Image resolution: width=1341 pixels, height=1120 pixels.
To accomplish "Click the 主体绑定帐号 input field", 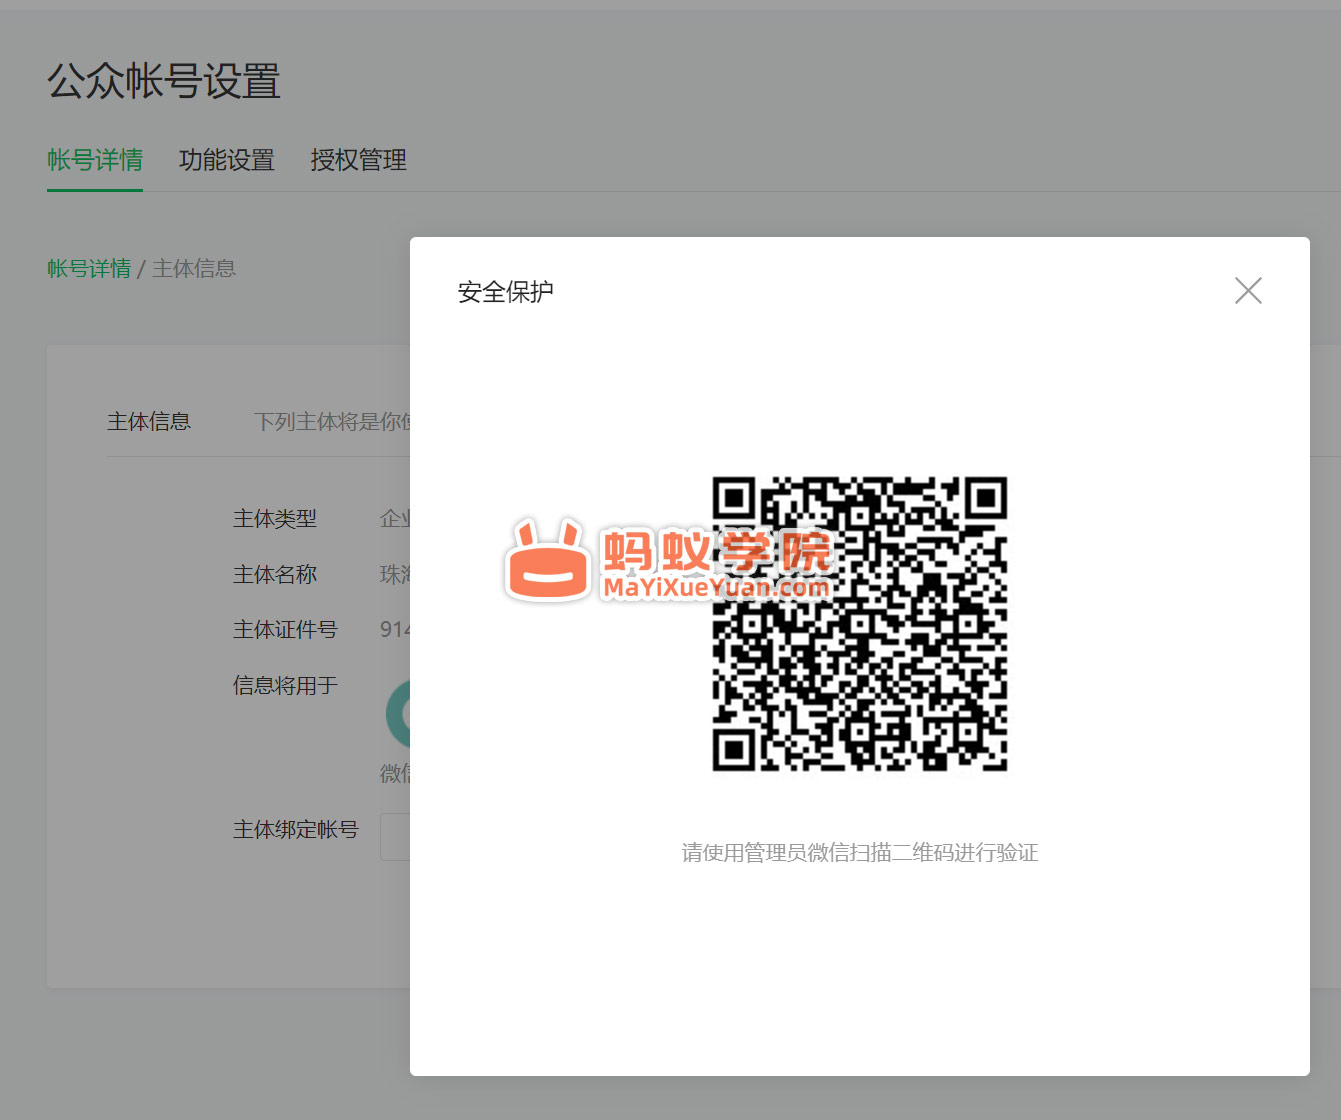I will pyautogui.click(x=395, y=837).
